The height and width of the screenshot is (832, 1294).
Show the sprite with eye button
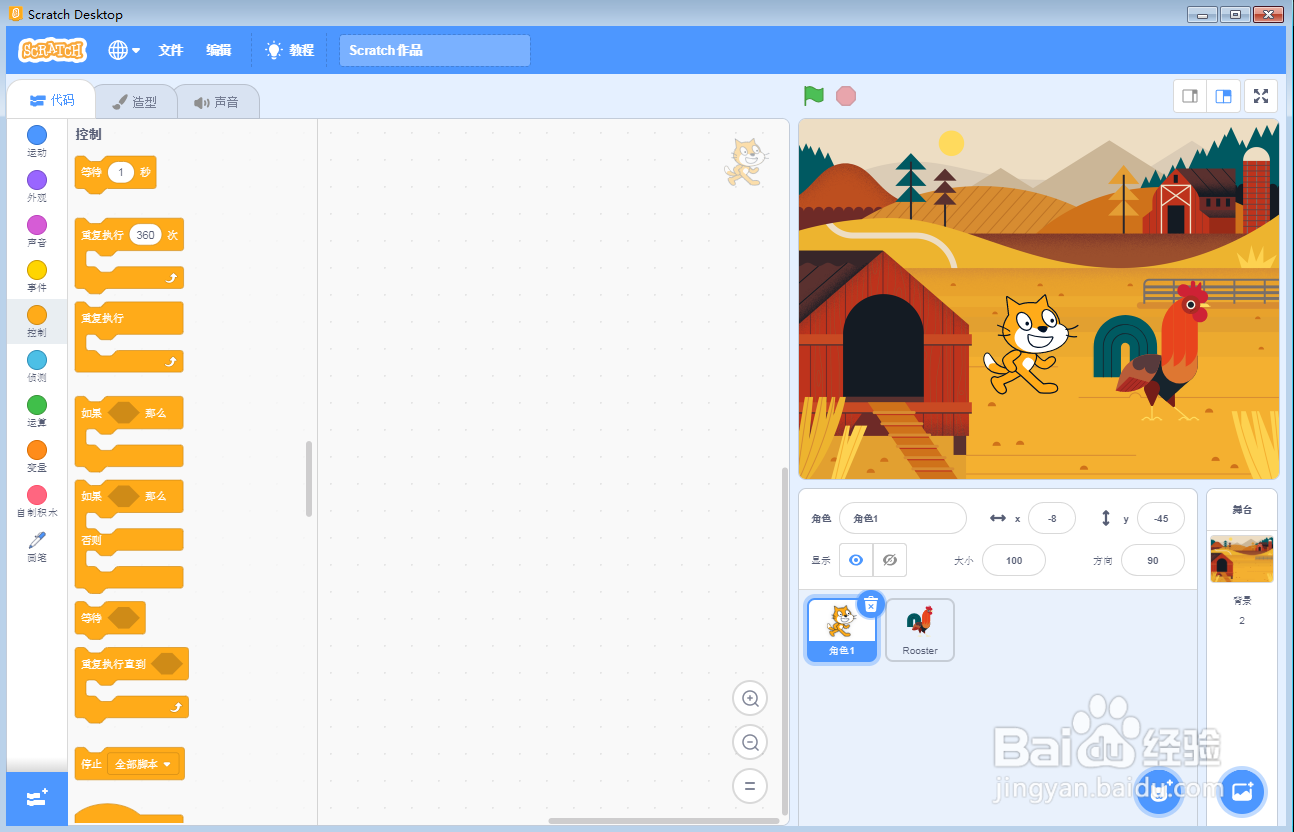tap(856, 560)
